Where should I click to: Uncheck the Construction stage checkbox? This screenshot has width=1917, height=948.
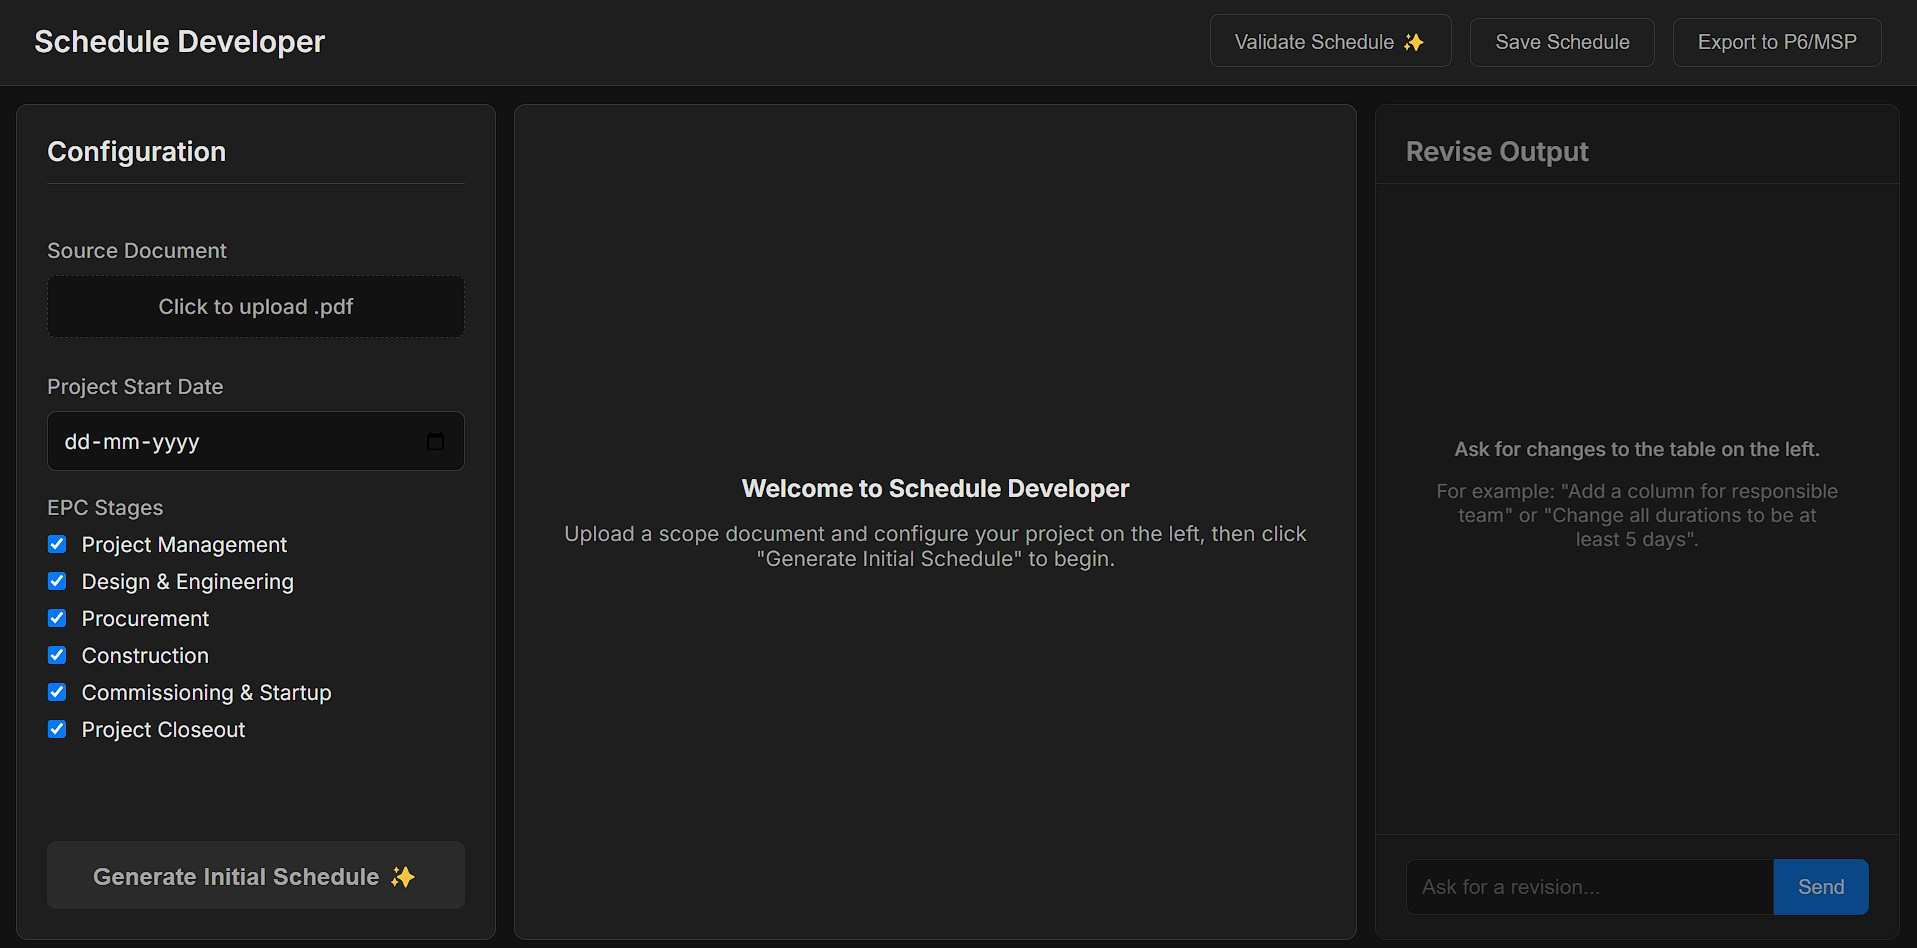tap(57, 655)
